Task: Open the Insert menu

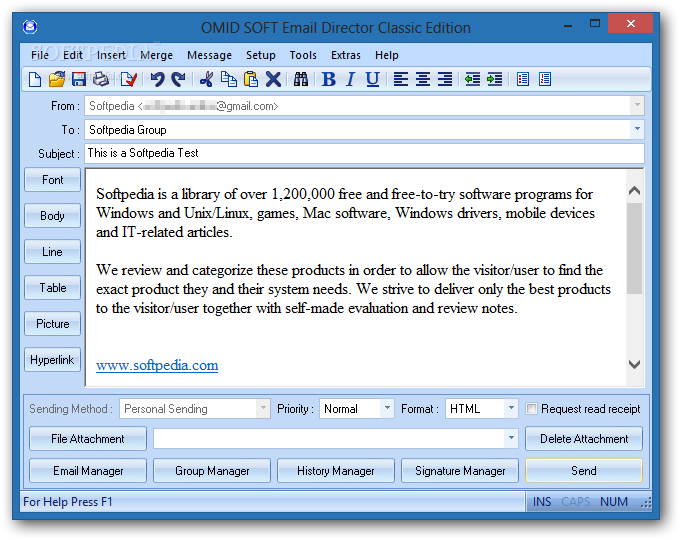Action: tap(111, 55)
